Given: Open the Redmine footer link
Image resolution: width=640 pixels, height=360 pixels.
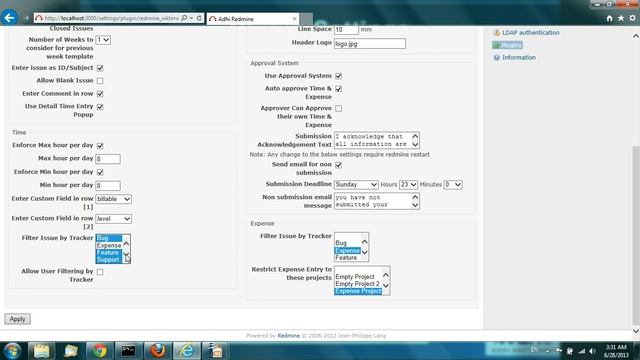Looking at the screenshot, I should tap(289, 336).
